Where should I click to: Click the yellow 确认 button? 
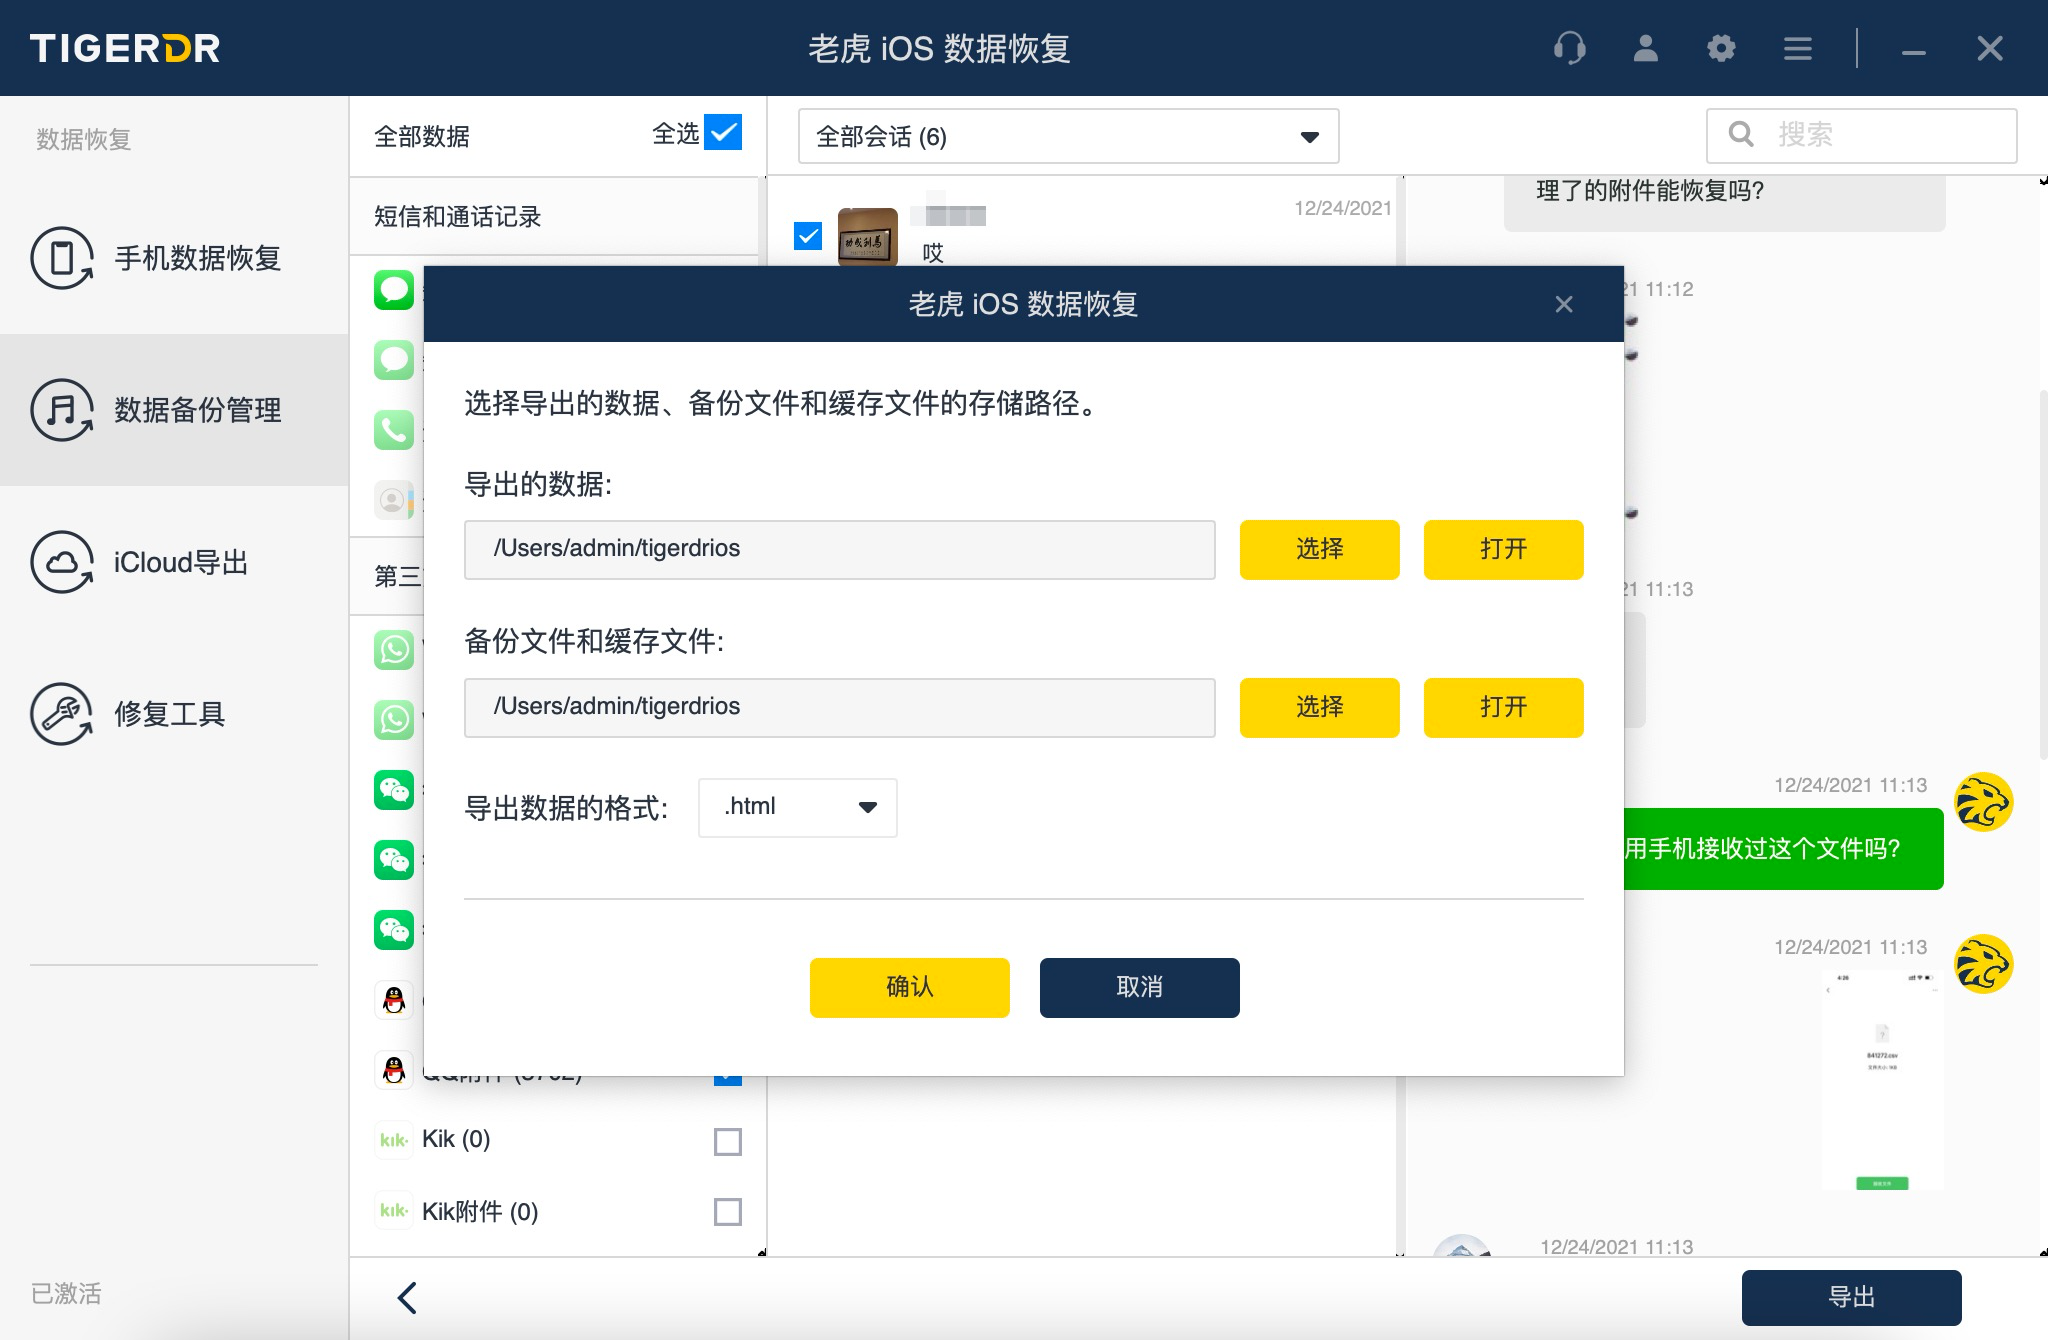[909, 988]
